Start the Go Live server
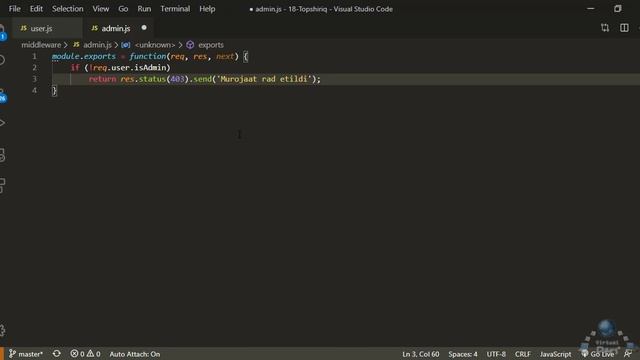 pyautogui.click(x=598, y=354)
